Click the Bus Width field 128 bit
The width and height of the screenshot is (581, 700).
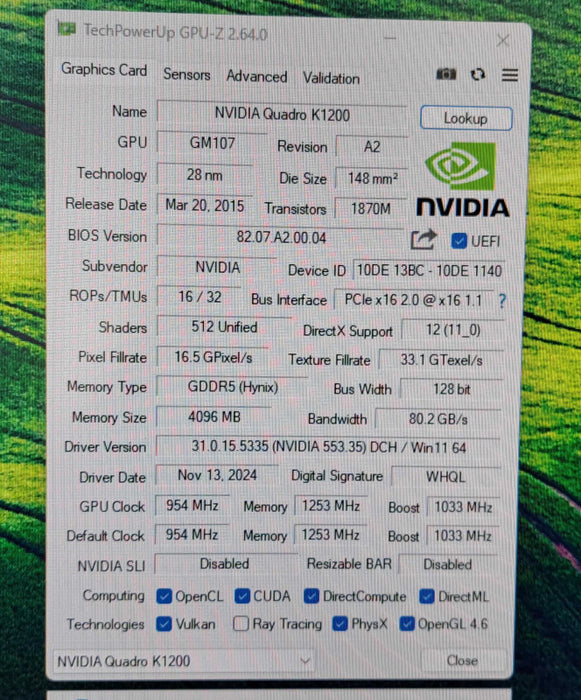click(451, 389)
